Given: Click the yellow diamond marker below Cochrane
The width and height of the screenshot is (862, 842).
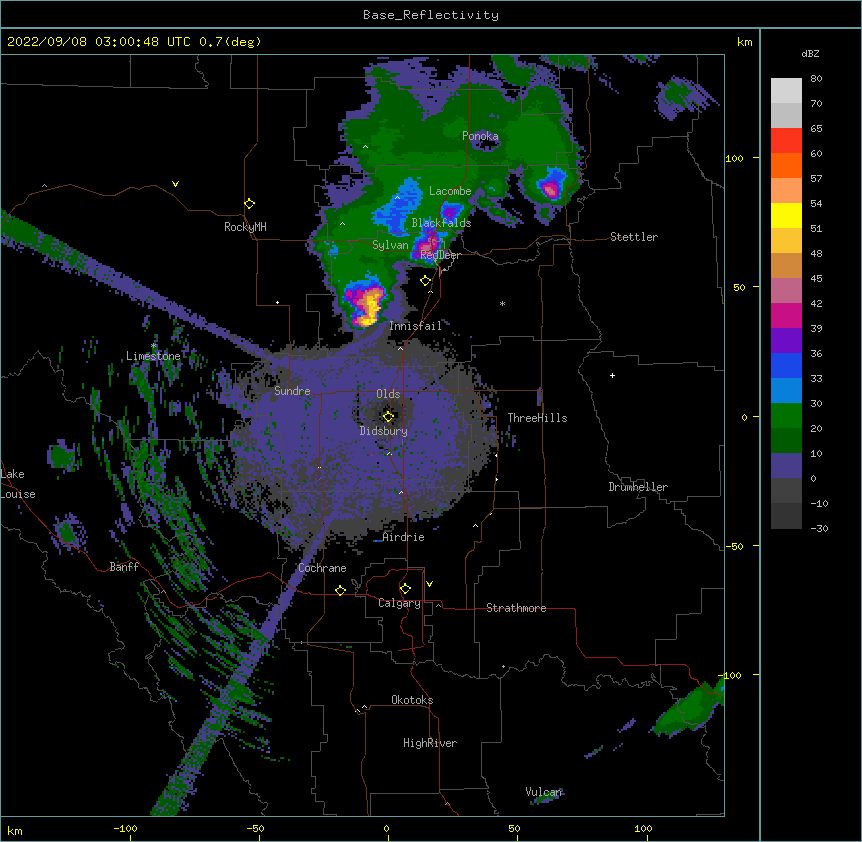Looking at the screenshot, I should pyautogui.click(x=340, y=590).
